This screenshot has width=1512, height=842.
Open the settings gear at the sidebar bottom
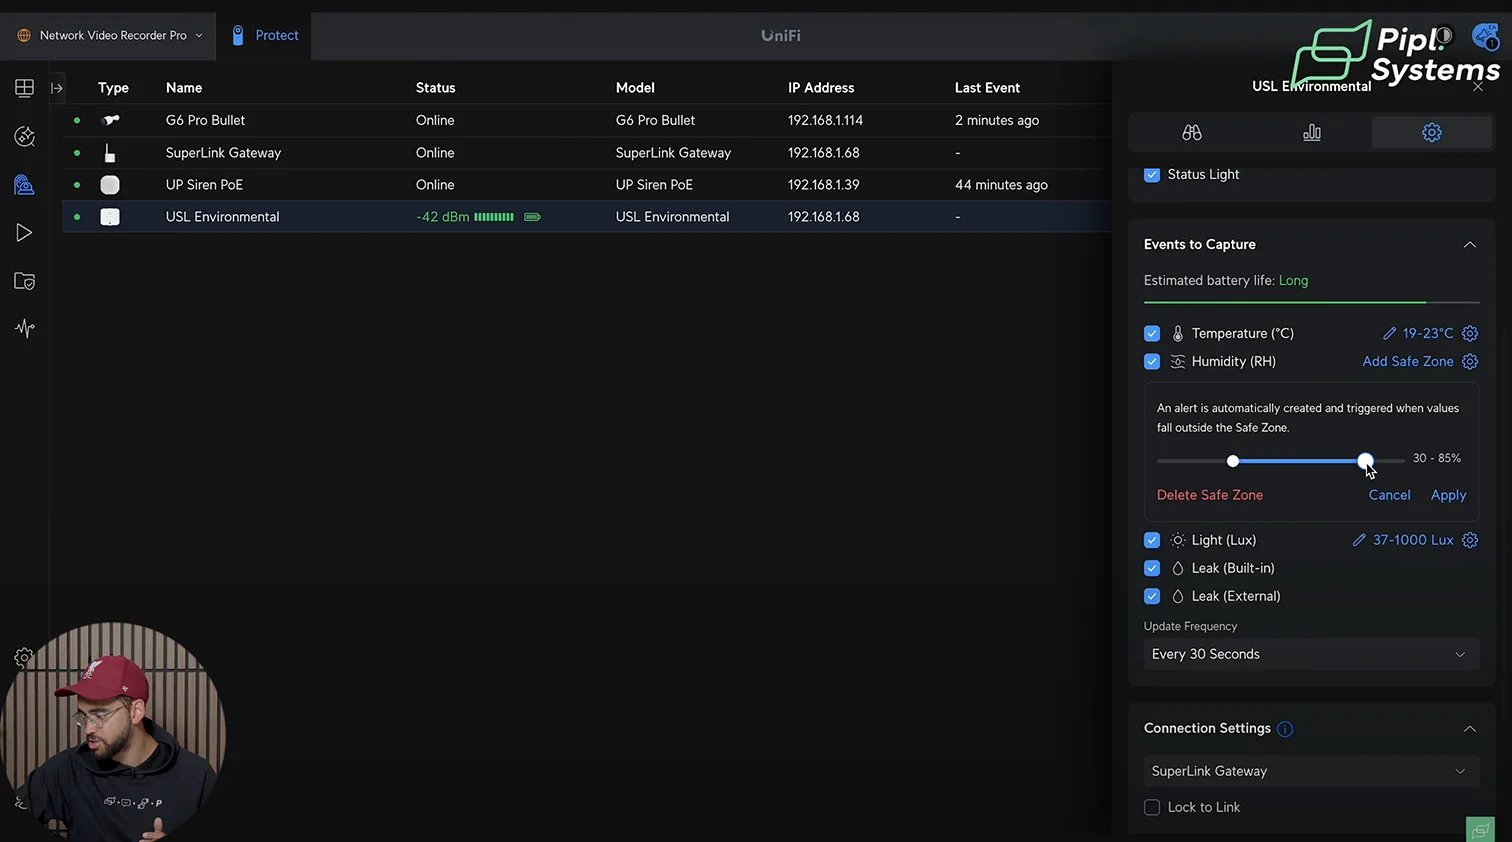24,657
